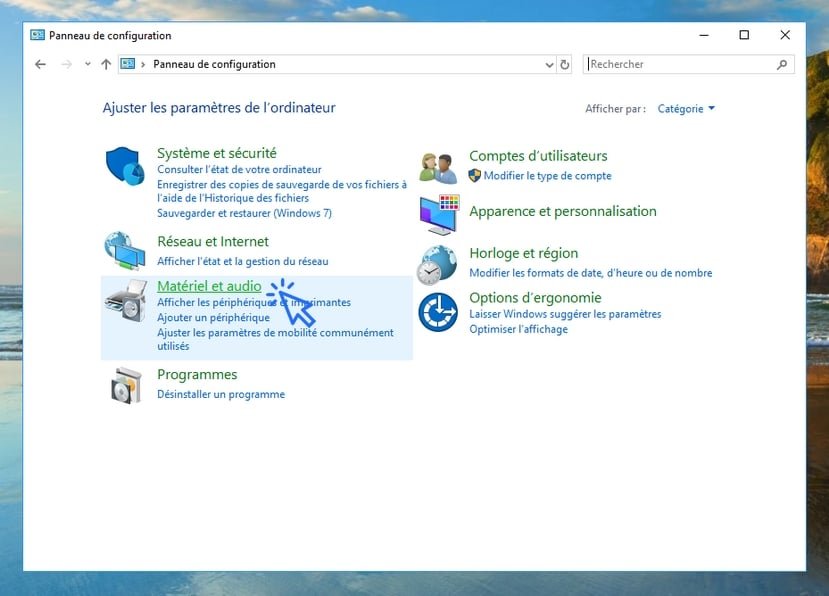This screenshot has height=596, width=829.
Task: Open Système et sécurité category
Action: coord(217,153)
